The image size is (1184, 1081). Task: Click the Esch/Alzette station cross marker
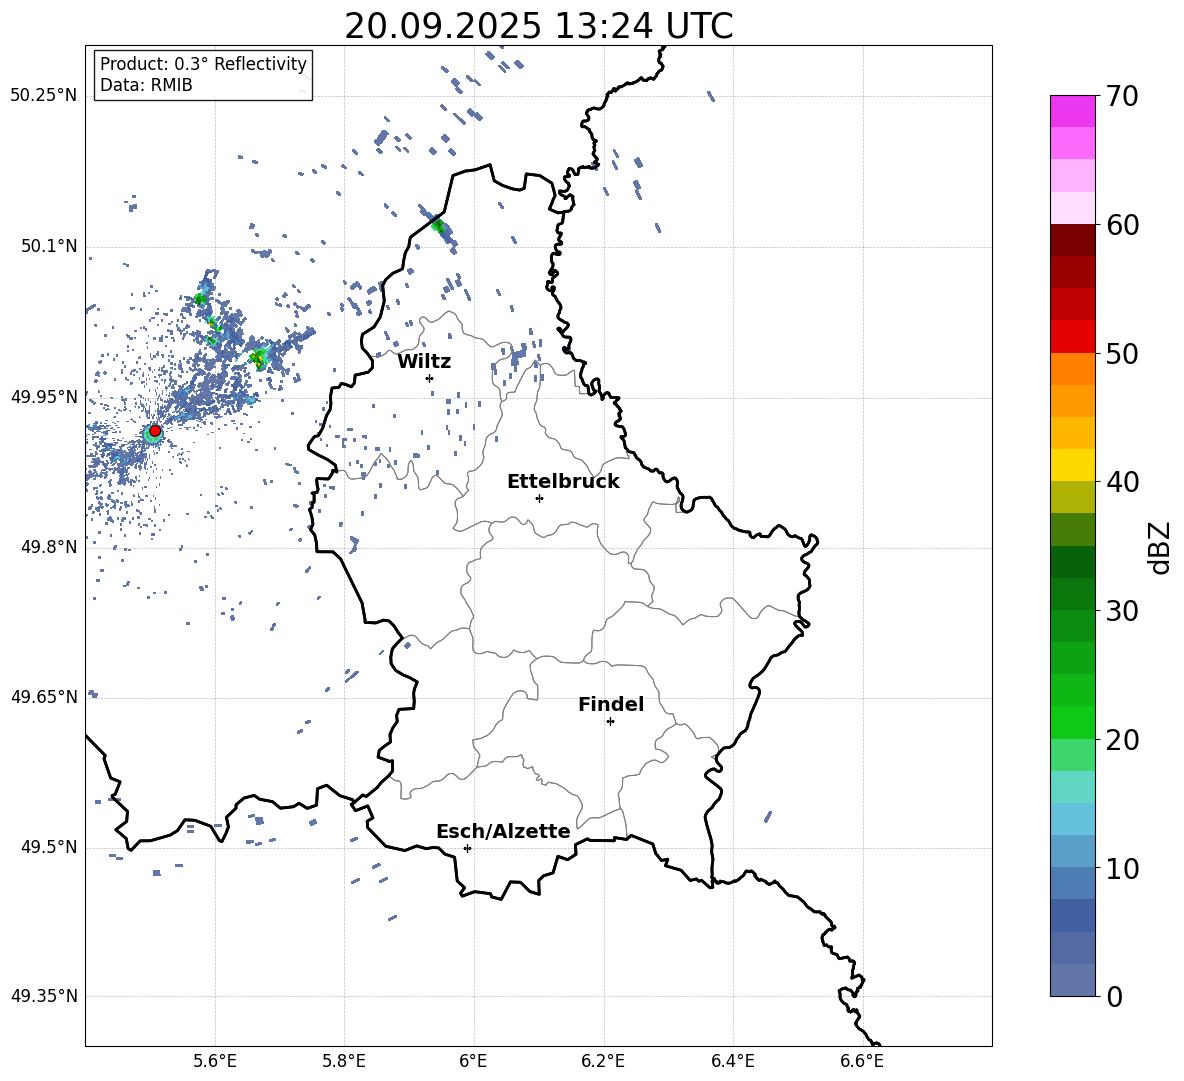click(x=467, y=848)
